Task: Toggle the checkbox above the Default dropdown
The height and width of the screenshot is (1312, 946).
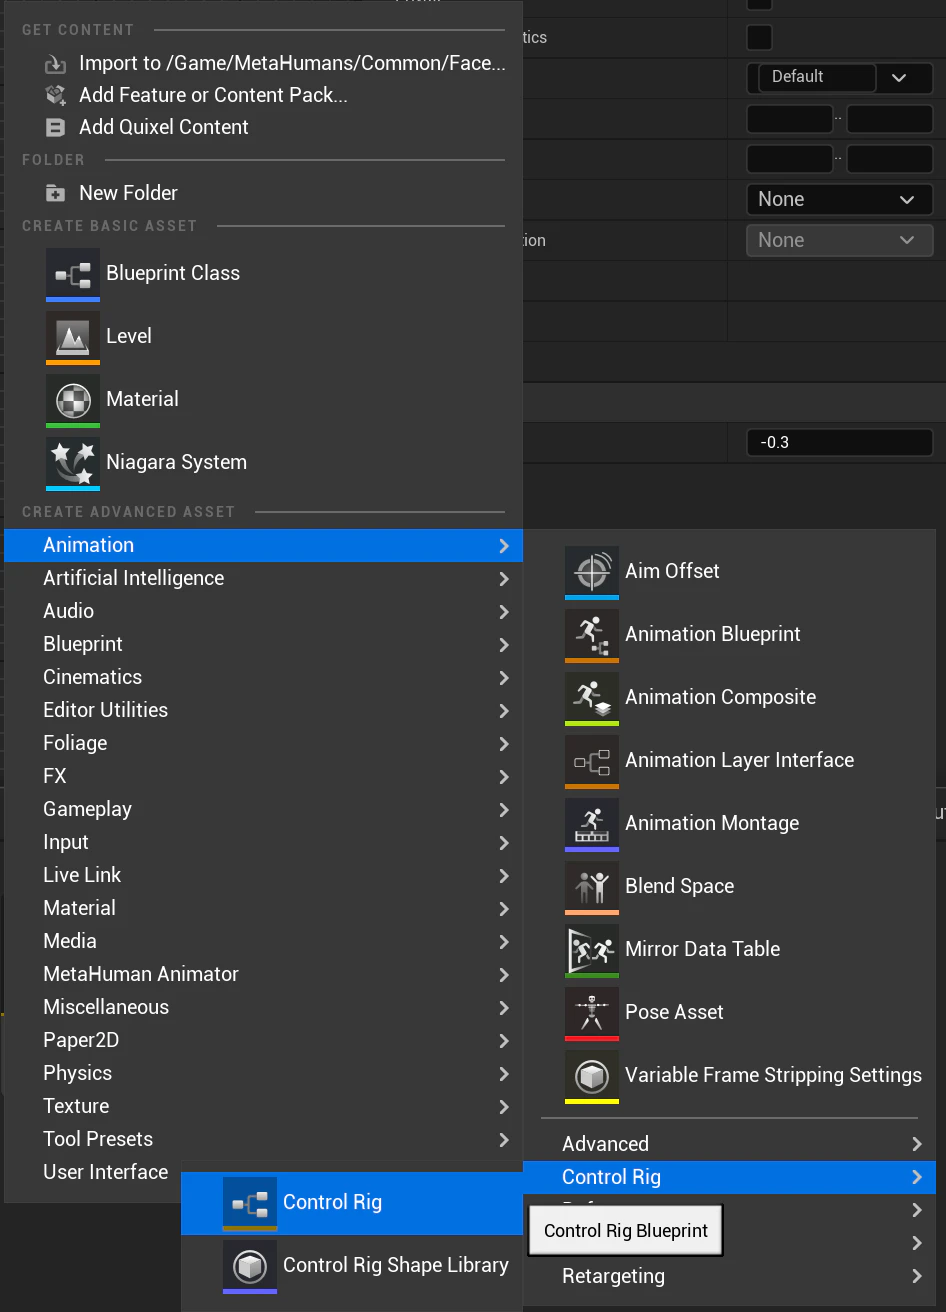Action: [760, 38]
